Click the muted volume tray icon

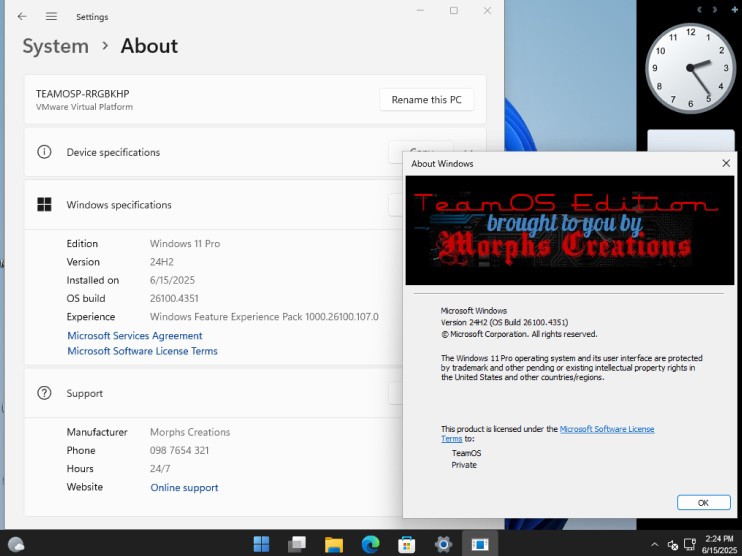click(x=672, y=546)
